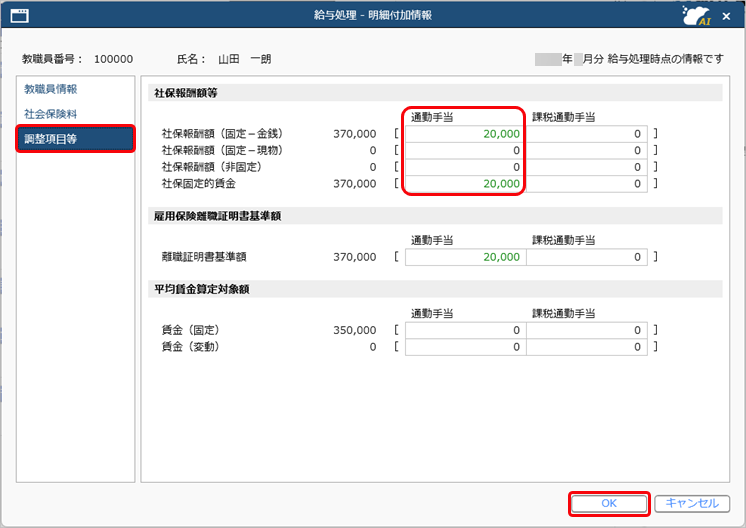
Task: Click the 370,000 value for 社保報酬額(固定-金銭)
Action: point(354,134)
